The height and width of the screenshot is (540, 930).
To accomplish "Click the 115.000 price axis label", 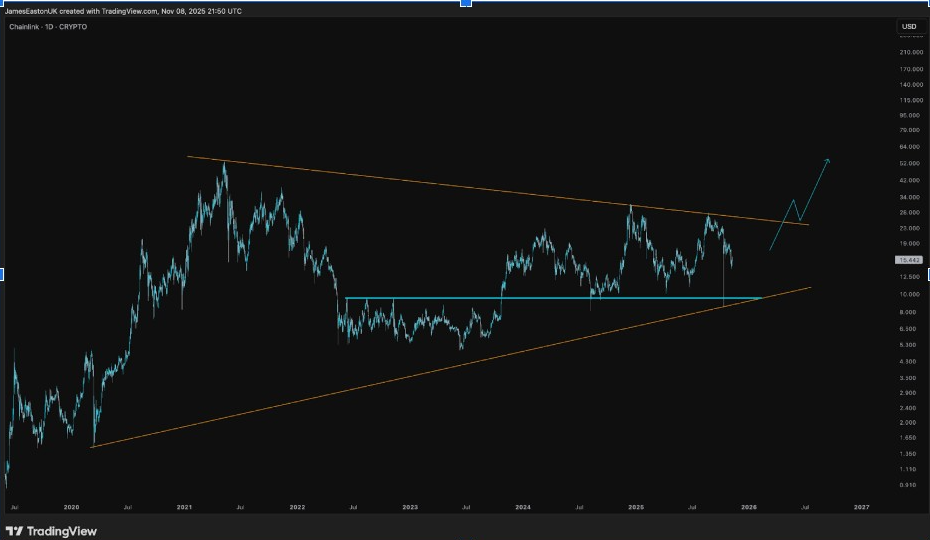I will tap(911, 100).
